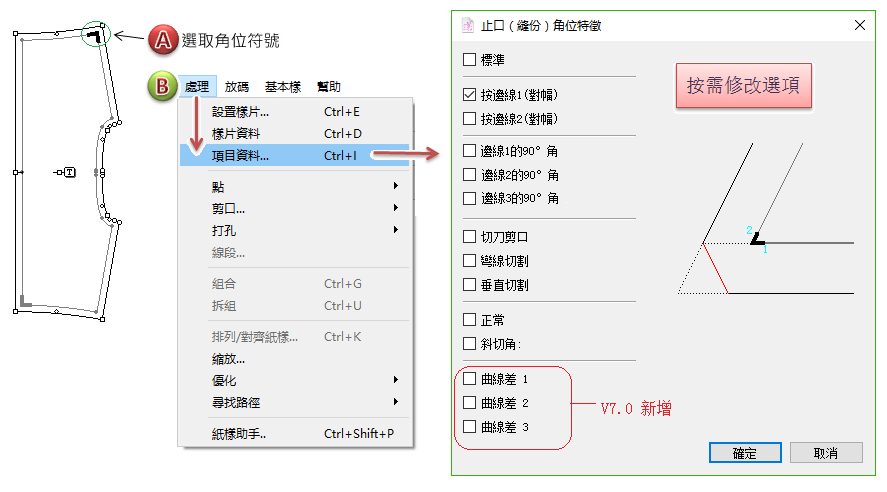Click the red circle A step marker
Image resolution: width=887 pixels, height=492 pixels.
[x=161, y=40]
